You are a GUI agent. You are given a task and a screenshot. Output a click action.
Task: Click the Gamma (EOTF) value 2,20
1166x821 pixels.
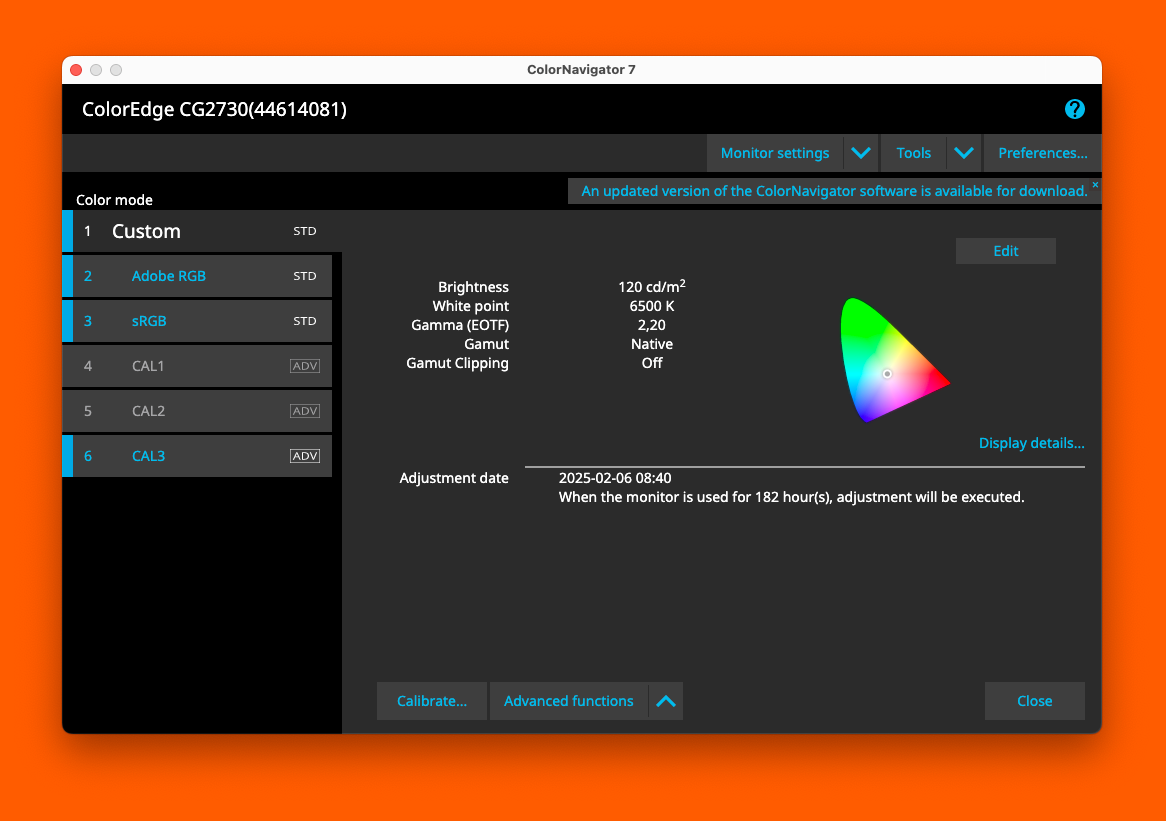(x=651, y=325)
